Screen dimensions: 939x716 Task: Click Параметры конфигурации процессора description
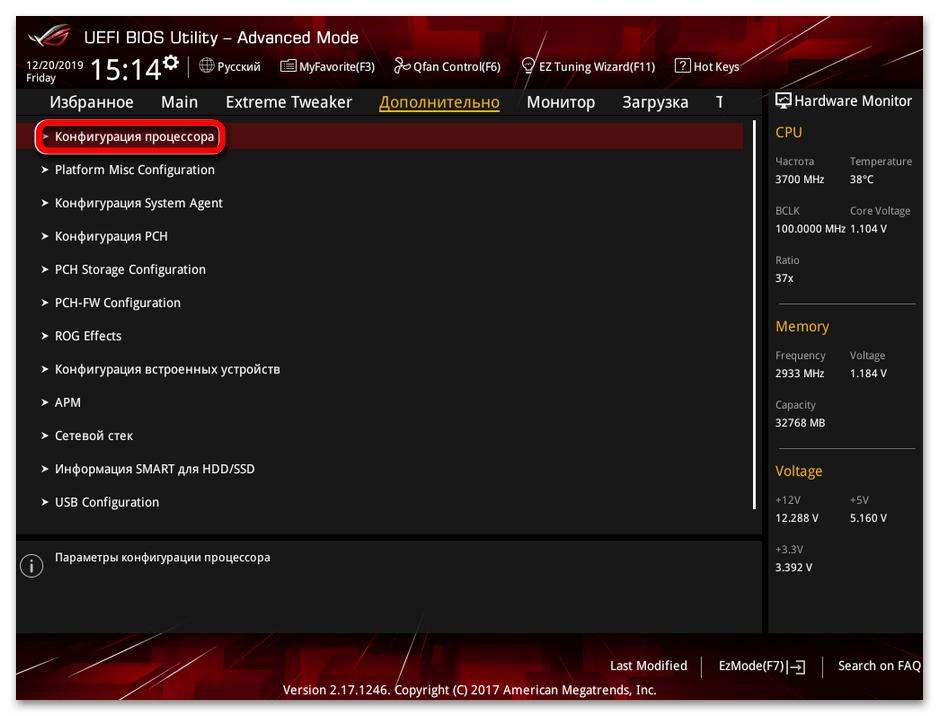pyautogui.click(x=162, y=558)
